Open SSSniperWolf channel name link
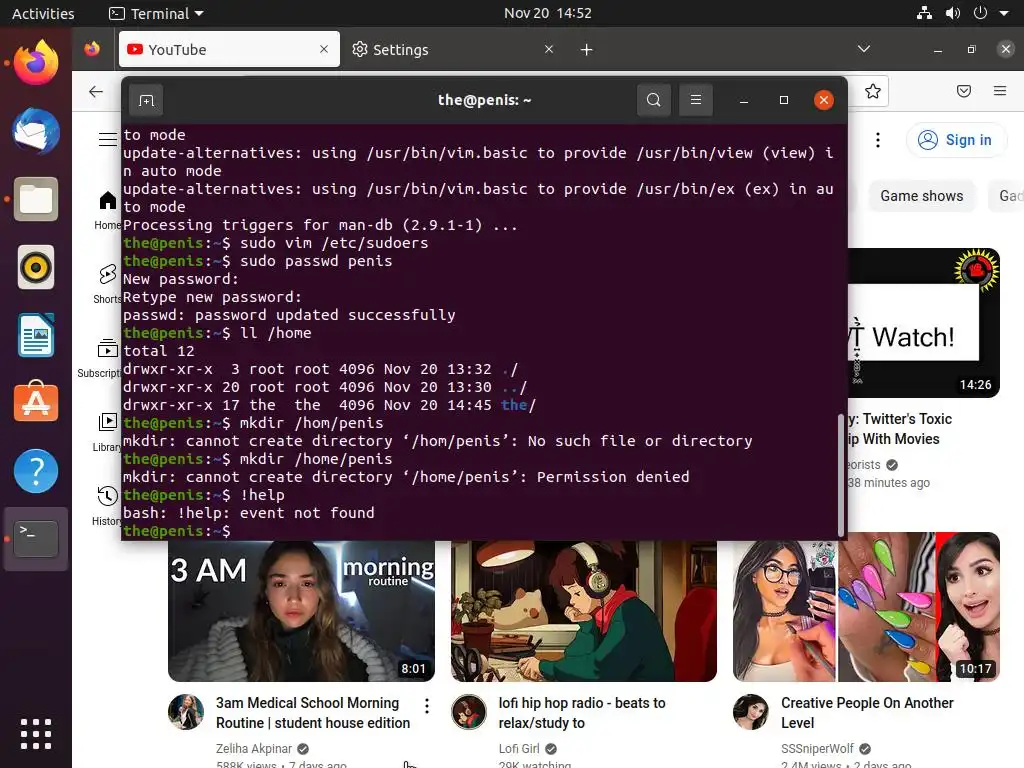 tap(817, 748)
